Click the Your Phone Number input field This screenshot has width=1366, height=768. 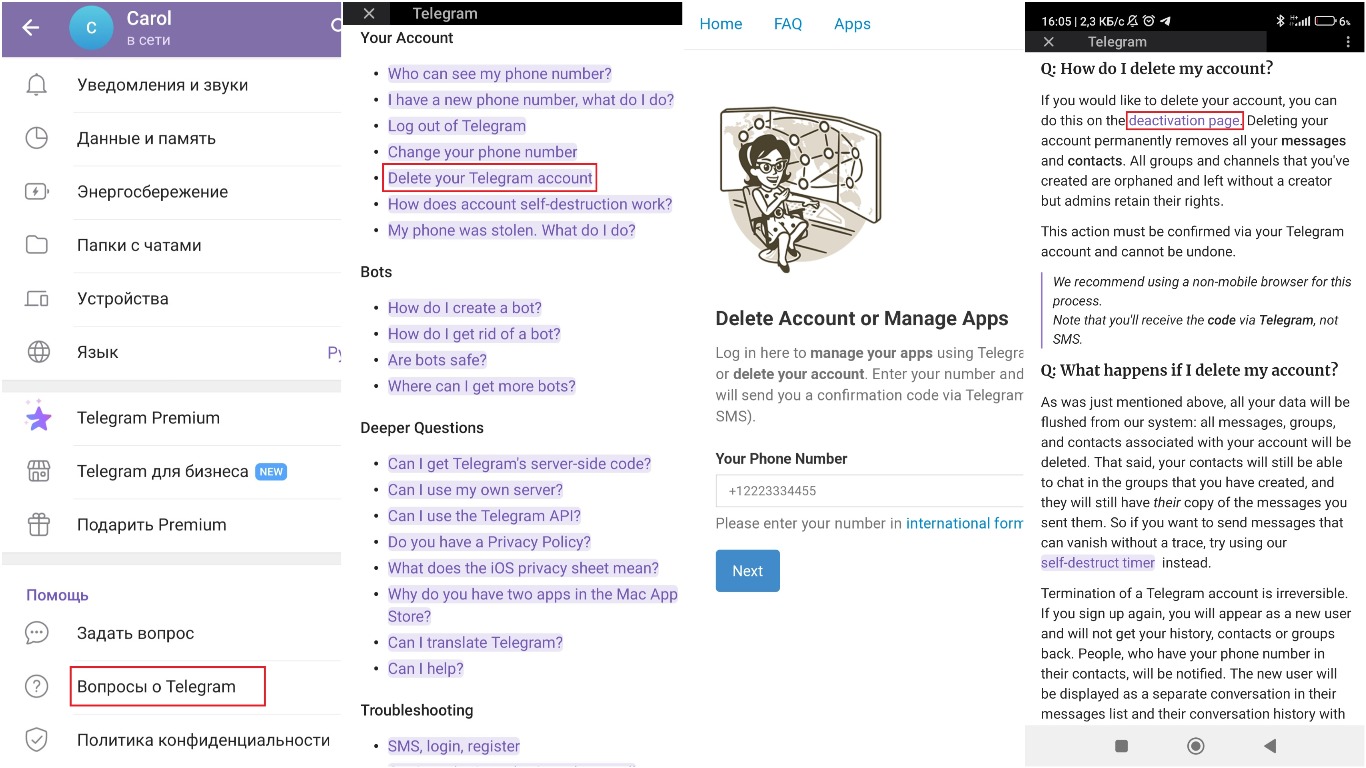point(870,491)
